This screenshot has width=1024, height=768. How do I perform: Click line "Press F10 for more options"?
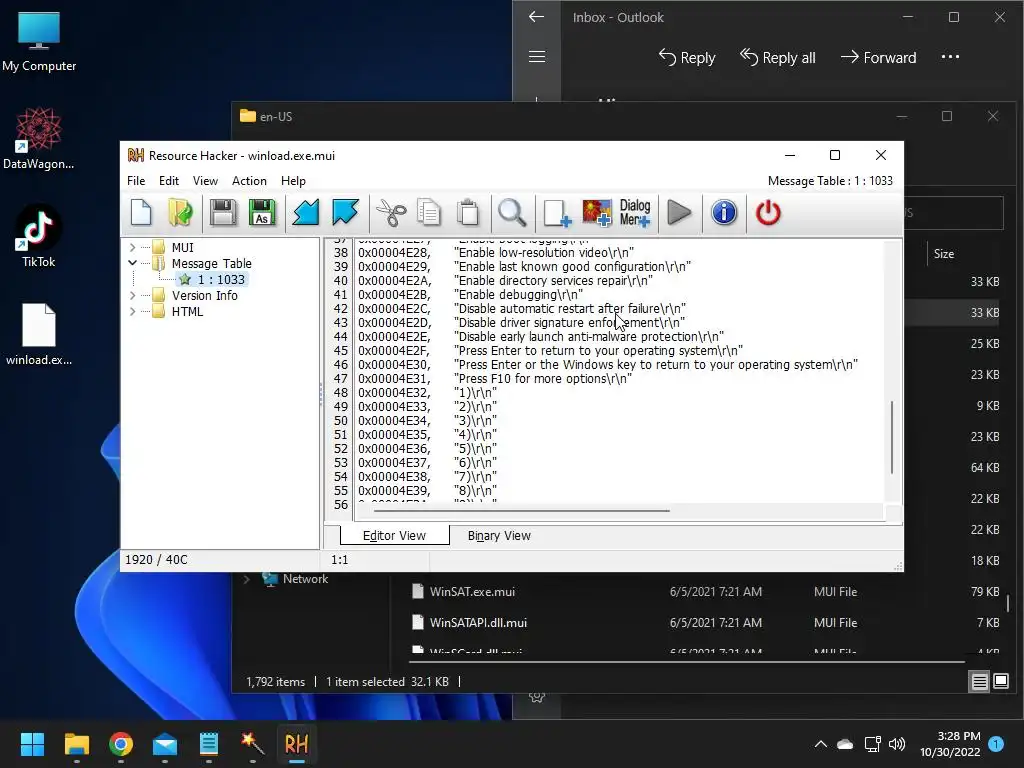(x=543, y=379)
